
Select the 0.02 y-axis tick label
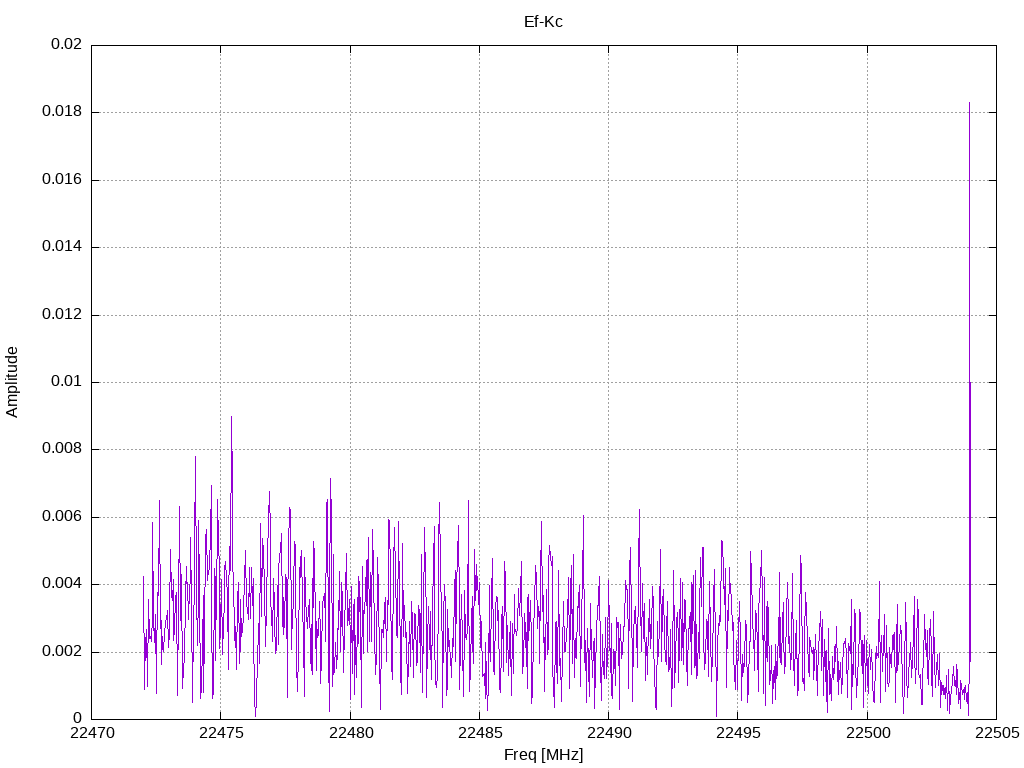[65, 45]
